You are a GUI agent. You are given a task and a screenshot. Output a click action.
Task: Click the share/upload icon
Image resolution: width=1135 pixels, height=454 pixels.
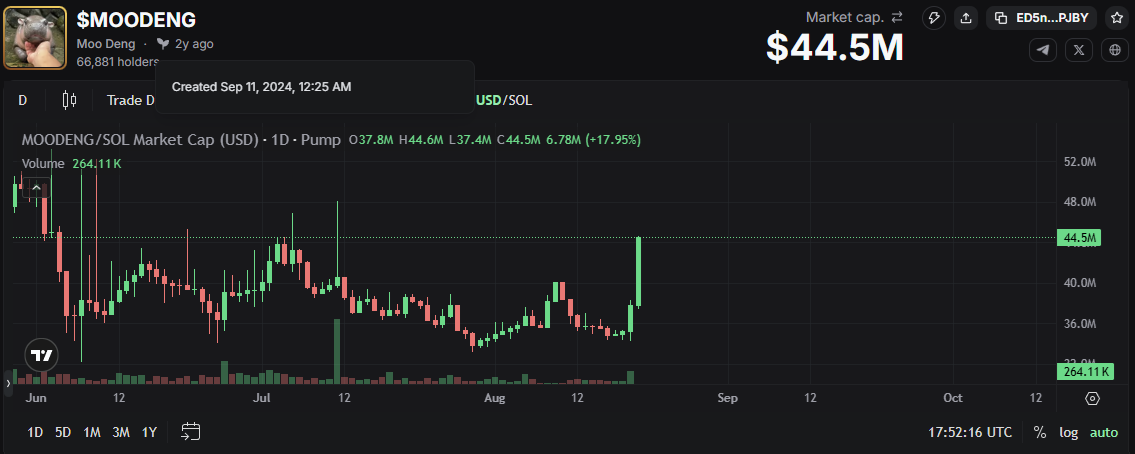coord(966,18)
